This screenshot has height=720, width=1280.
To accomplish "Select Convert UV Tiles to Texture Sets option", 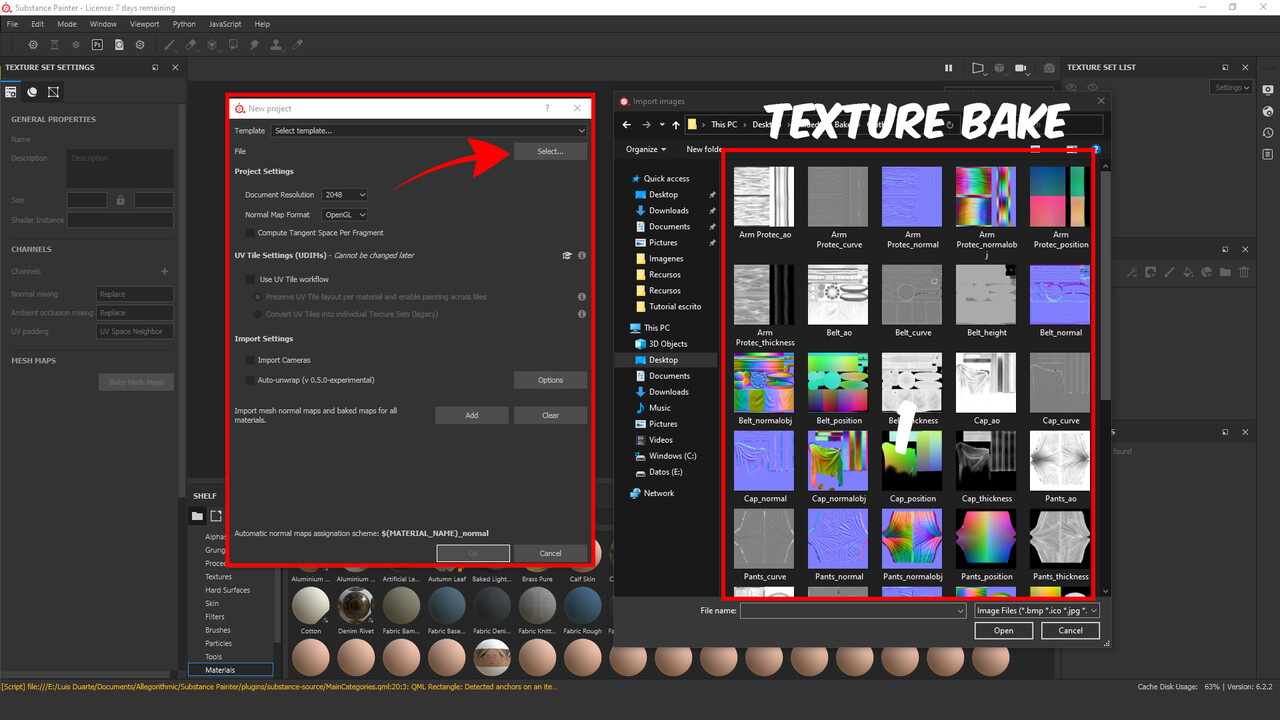I will 258,314.
